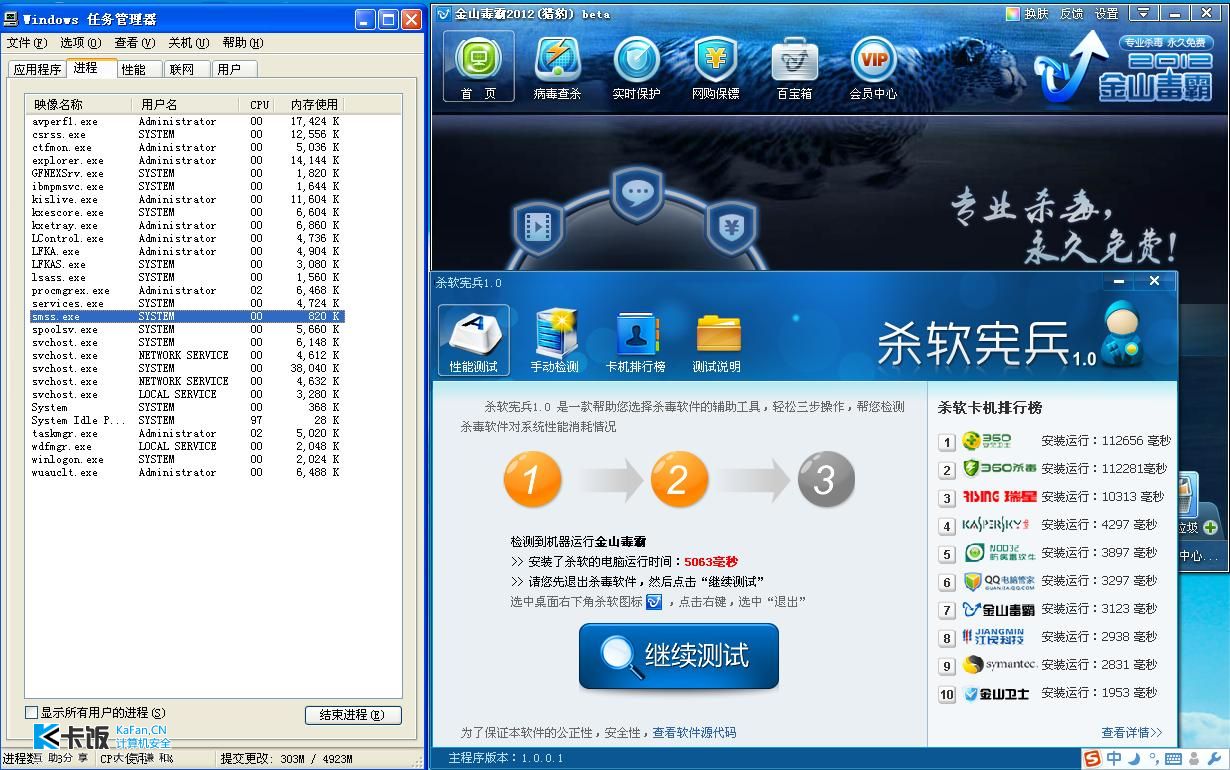Select the smss.exe process row

[x=186, y=316]
